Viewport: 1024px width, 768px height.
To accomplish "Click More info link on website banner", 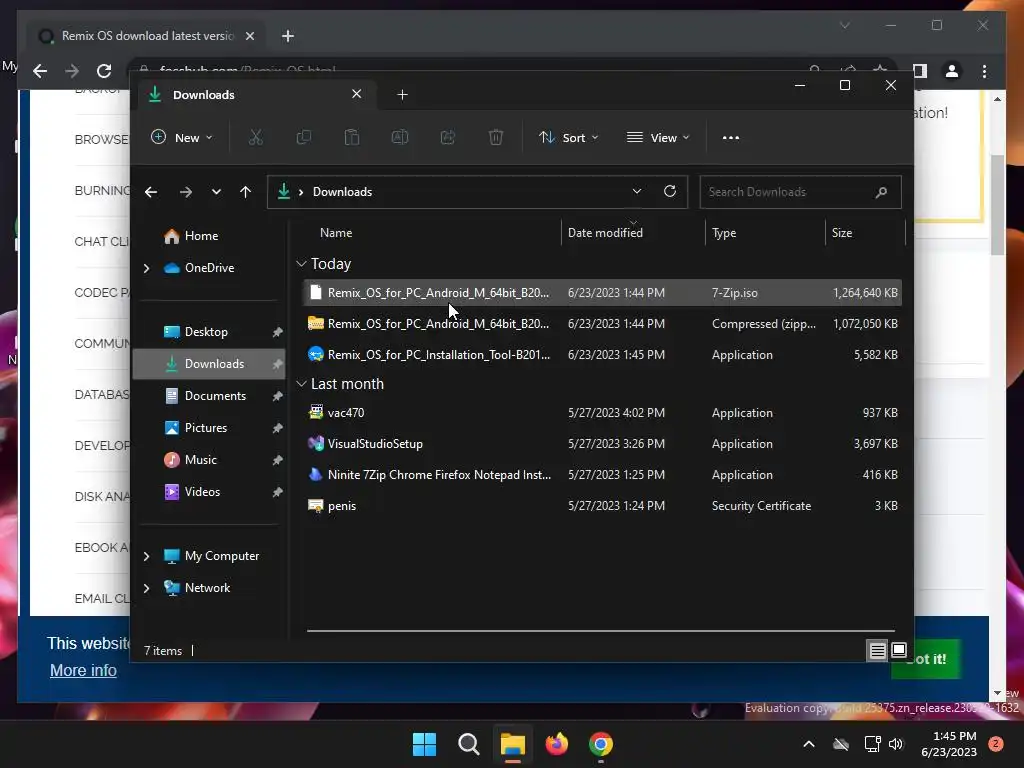I will coord(84,671).
